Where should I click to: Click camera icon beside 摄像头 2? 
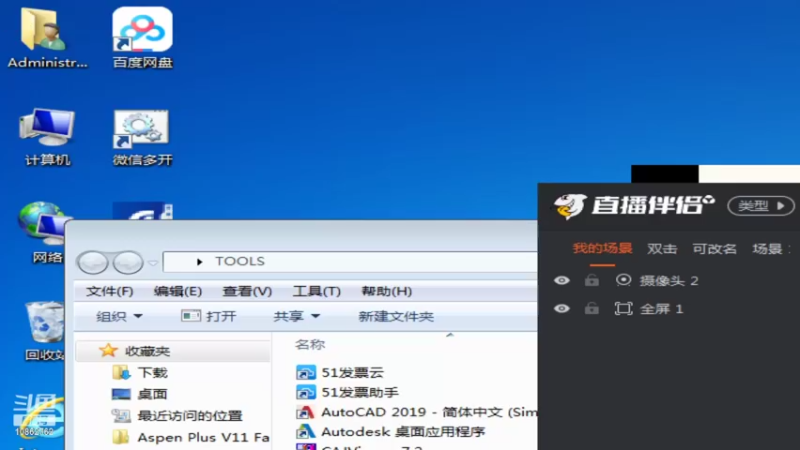[623, 280]
